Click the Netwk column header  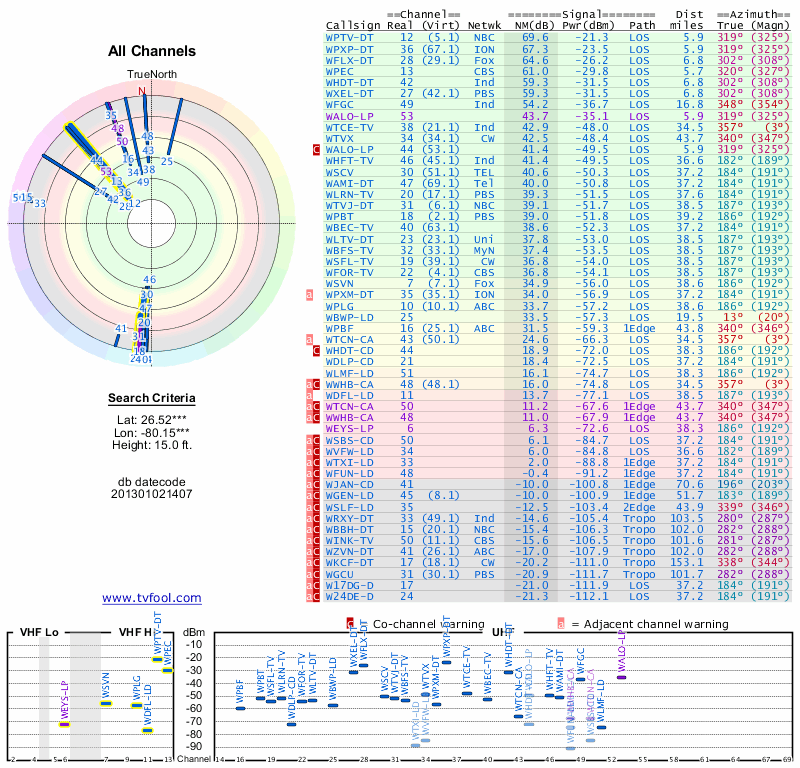485,26
